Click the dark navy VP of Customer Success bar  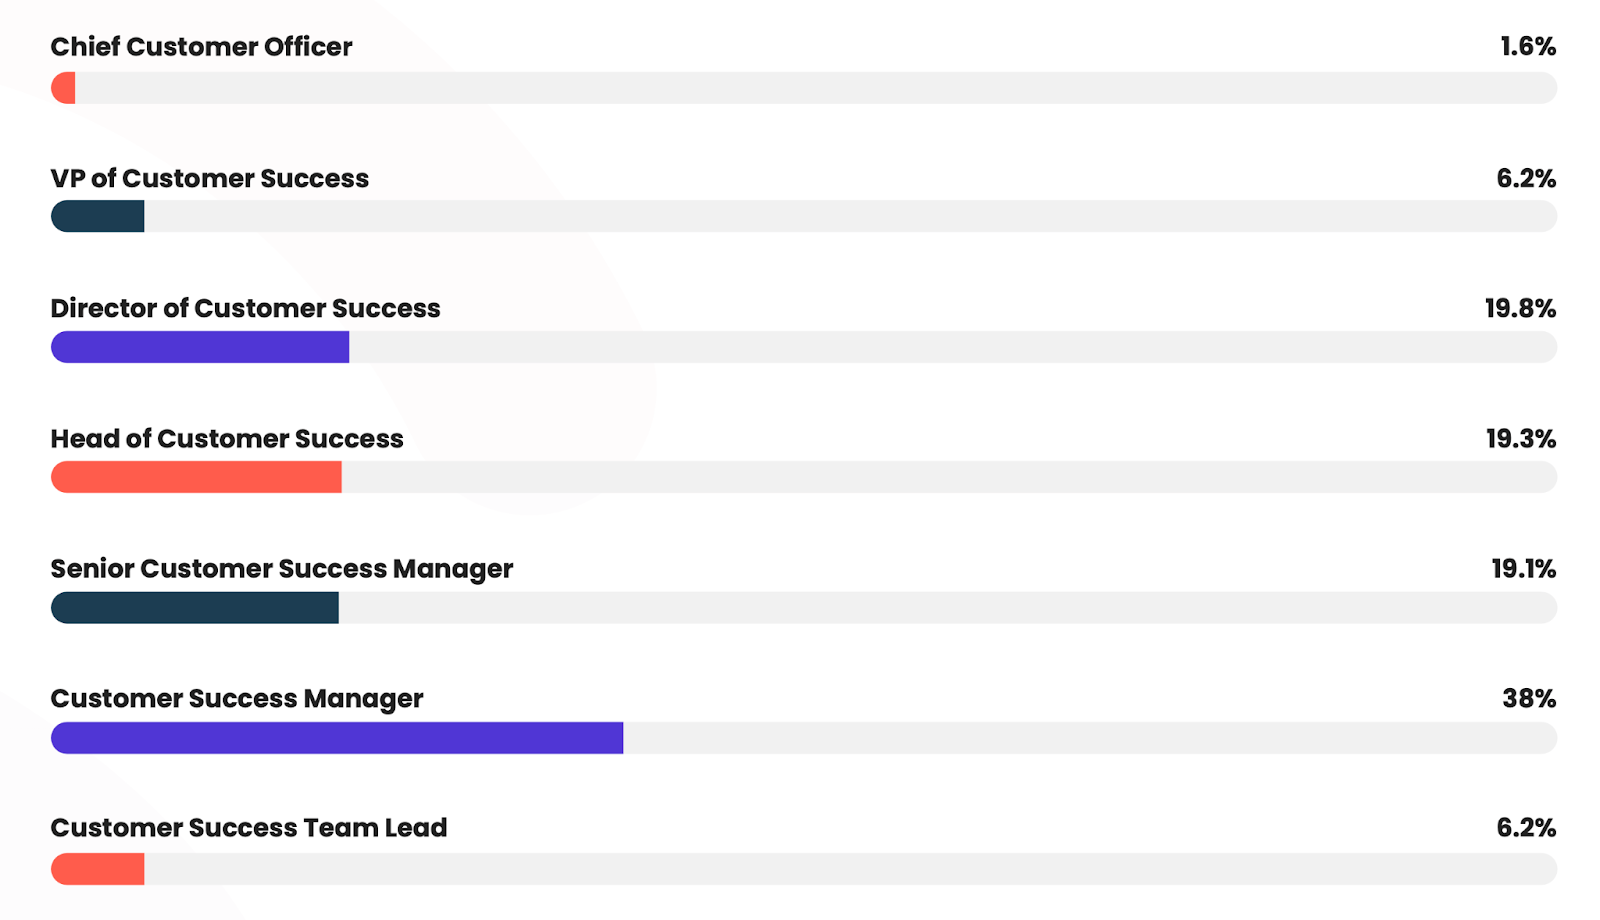98,216
